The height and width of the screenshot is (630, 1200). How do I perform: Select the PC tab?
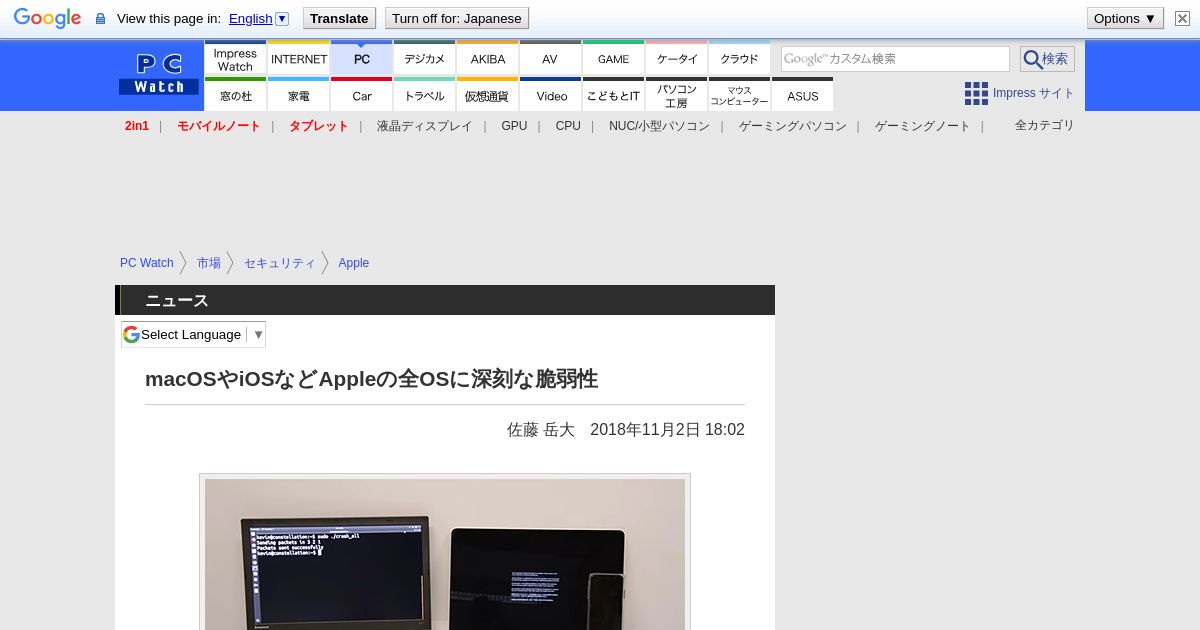361,58
